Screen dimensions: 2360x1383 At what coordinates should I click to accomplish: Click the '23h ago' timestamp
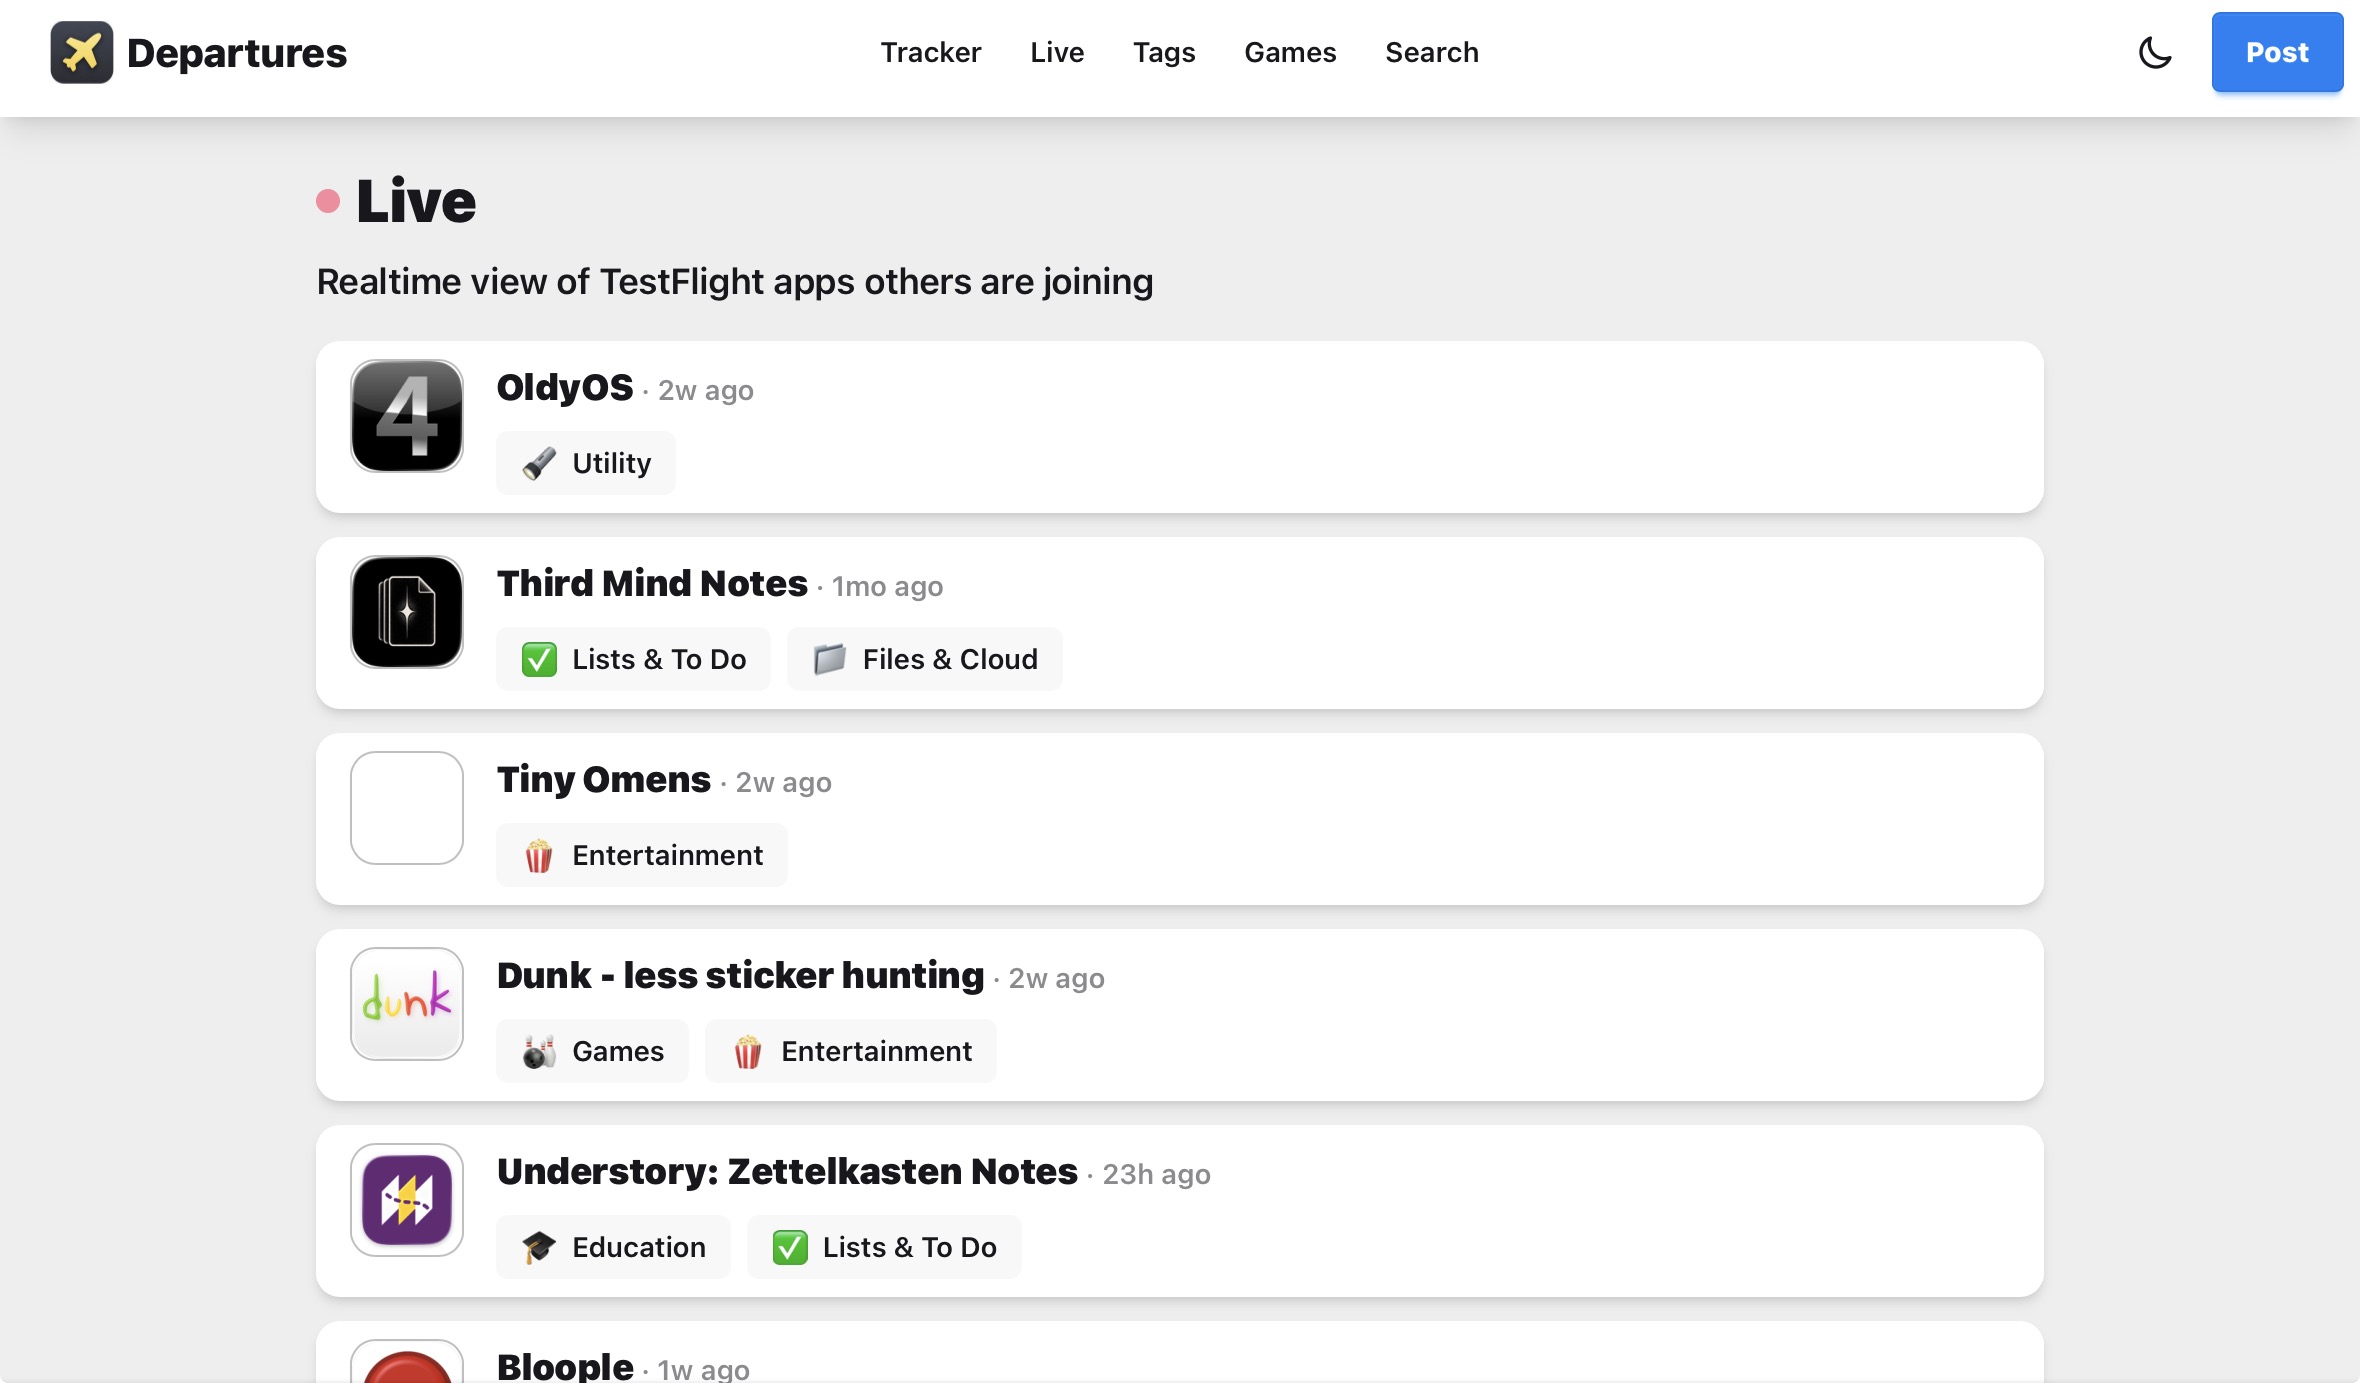pyautogui.click(x=1157, y=1174)
